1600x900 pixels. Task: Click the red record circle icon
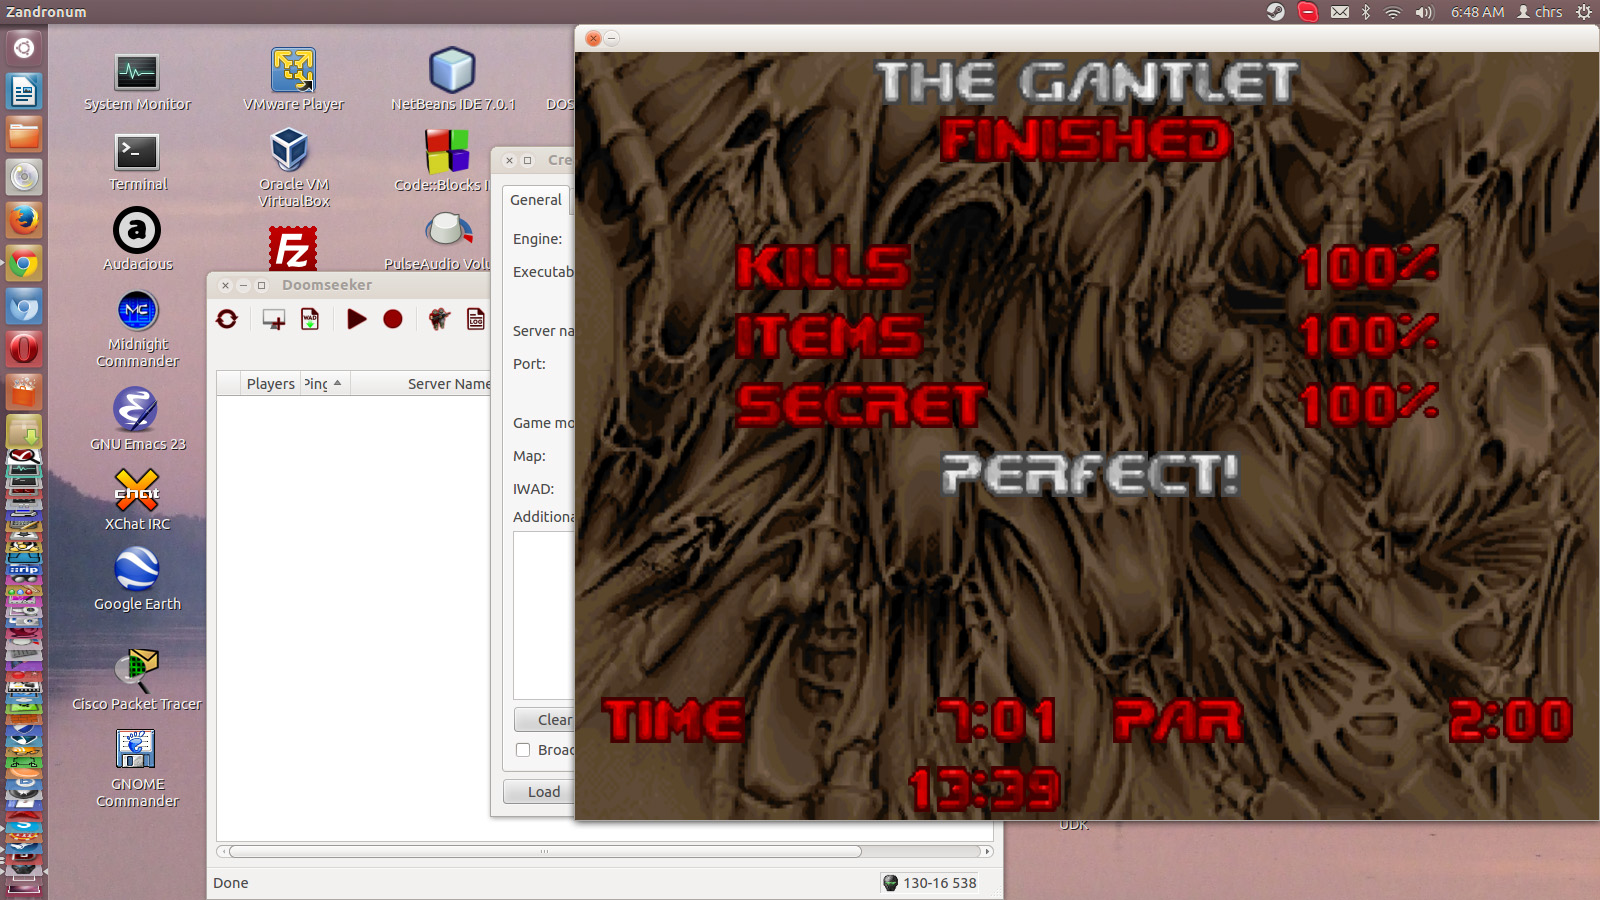click(393, 319)
